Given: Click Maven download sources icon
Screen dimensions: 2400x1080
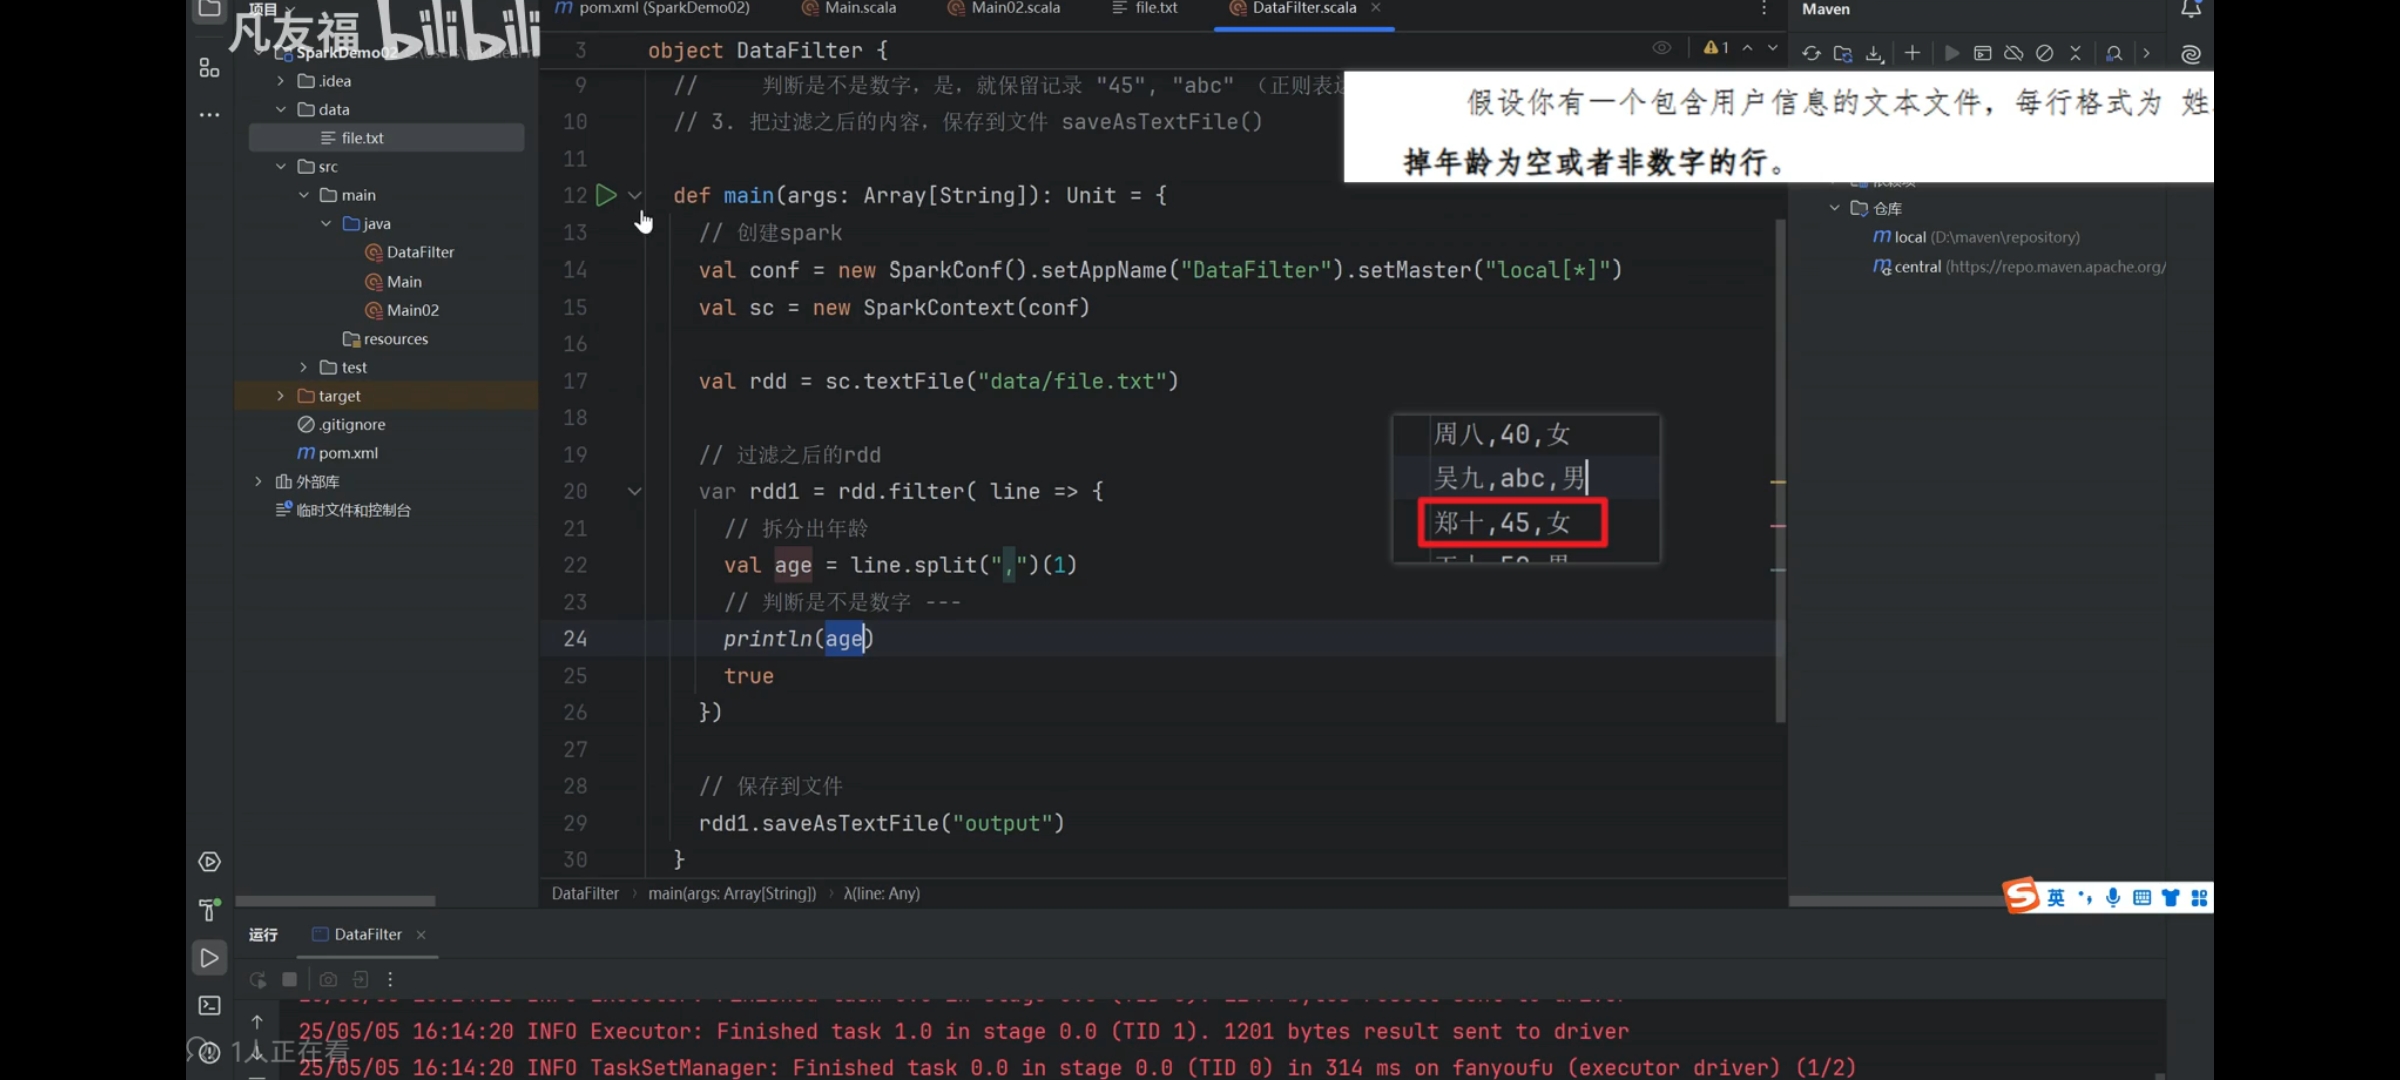Looking at the screenshot, I should point(1875,53).
